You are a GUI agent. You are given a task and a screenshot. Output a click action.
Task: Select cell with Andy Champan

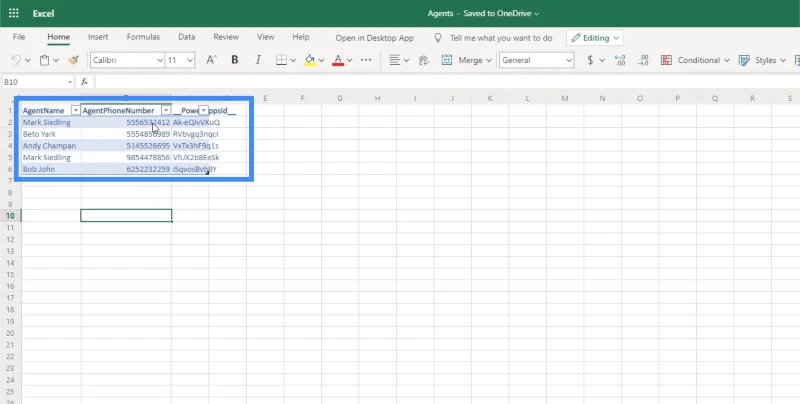51,146
